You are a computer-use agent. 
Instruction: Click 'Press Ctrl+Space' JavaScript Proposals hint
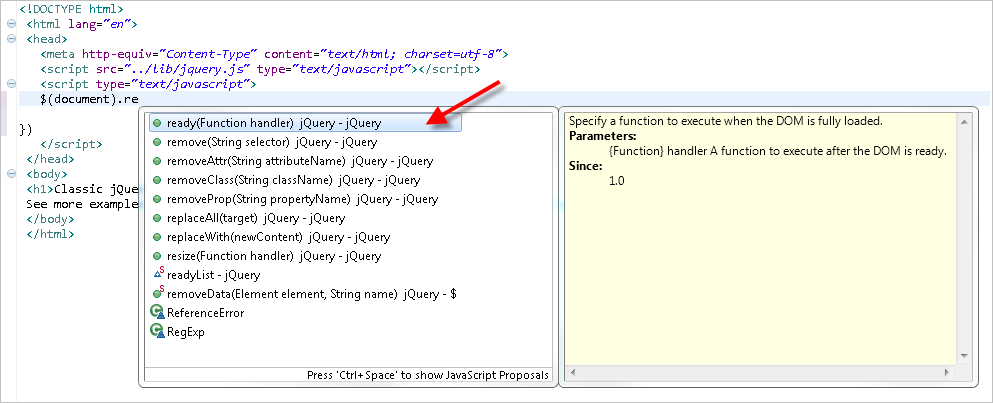(x=428, y=375)
